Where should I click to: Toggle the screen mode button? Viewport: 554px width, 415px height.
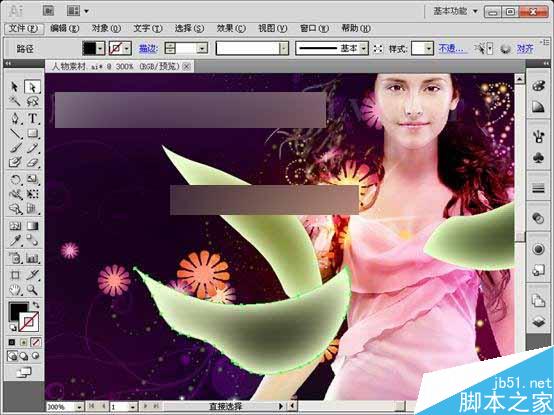24,372
